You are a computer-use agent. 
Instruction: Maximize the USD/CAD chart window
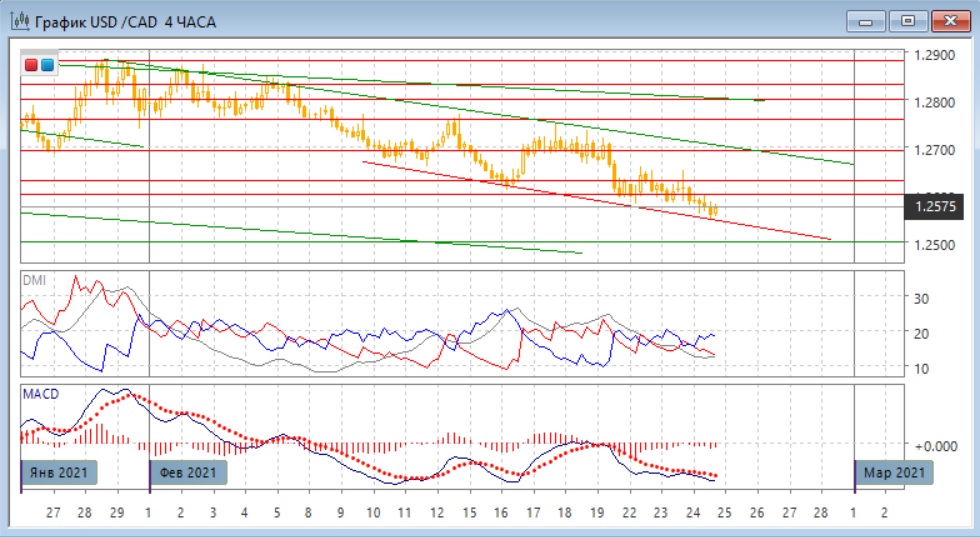(x=908, y=20)
